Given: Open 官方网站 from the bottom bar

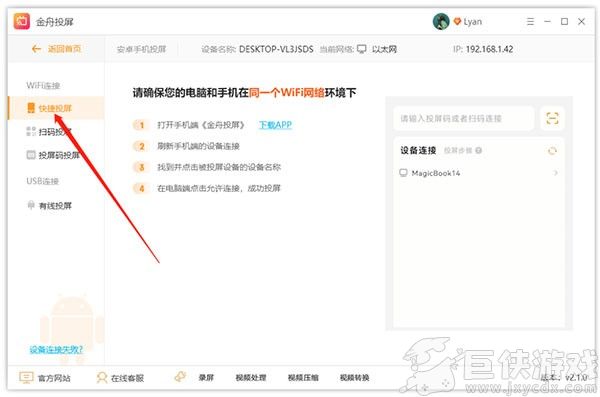Looking at the screenshot, I should [45, 378].
